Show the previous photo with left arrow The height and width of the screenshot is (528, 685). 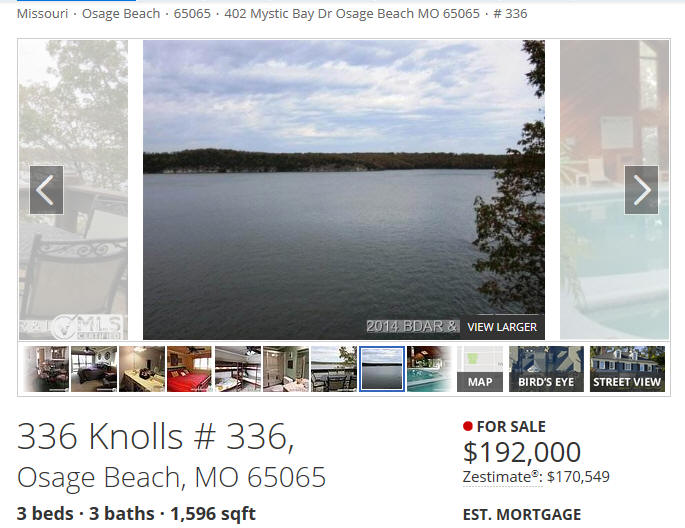[46, 190]
